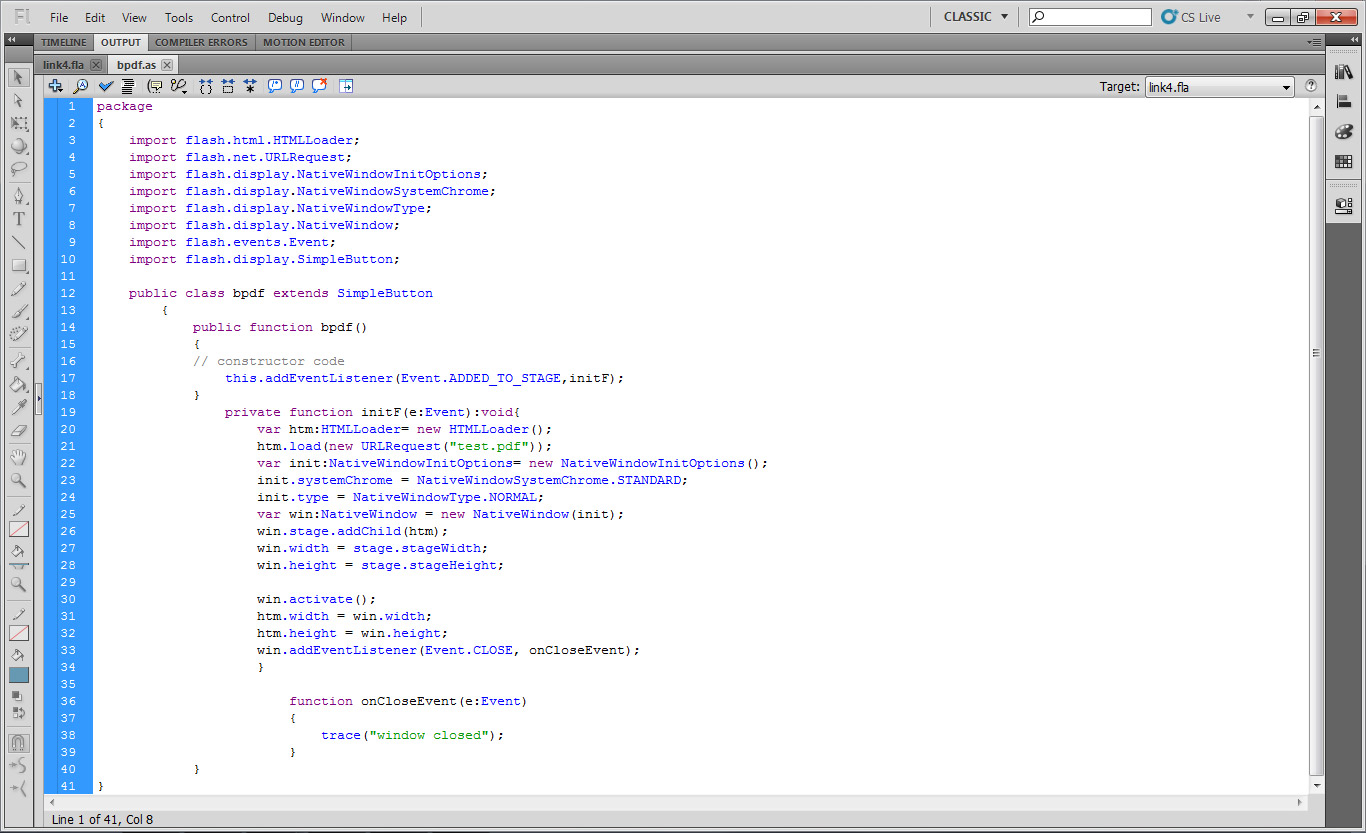
Task: Apply line comment to selection
Action: [297, 87]
